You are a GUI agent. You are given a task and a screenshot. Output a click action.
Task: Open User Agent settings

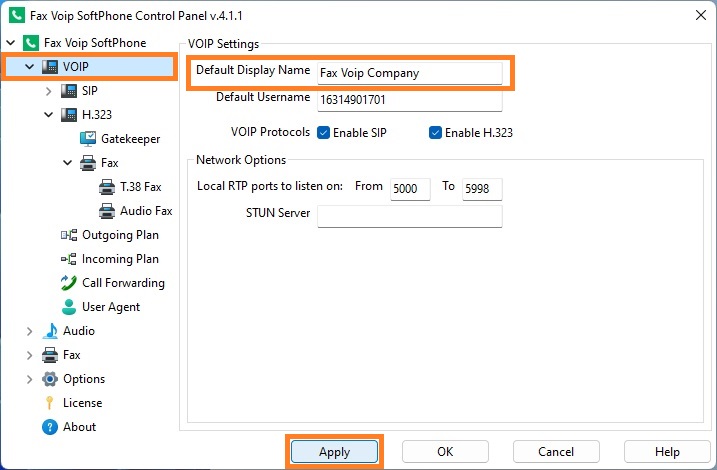111,307
